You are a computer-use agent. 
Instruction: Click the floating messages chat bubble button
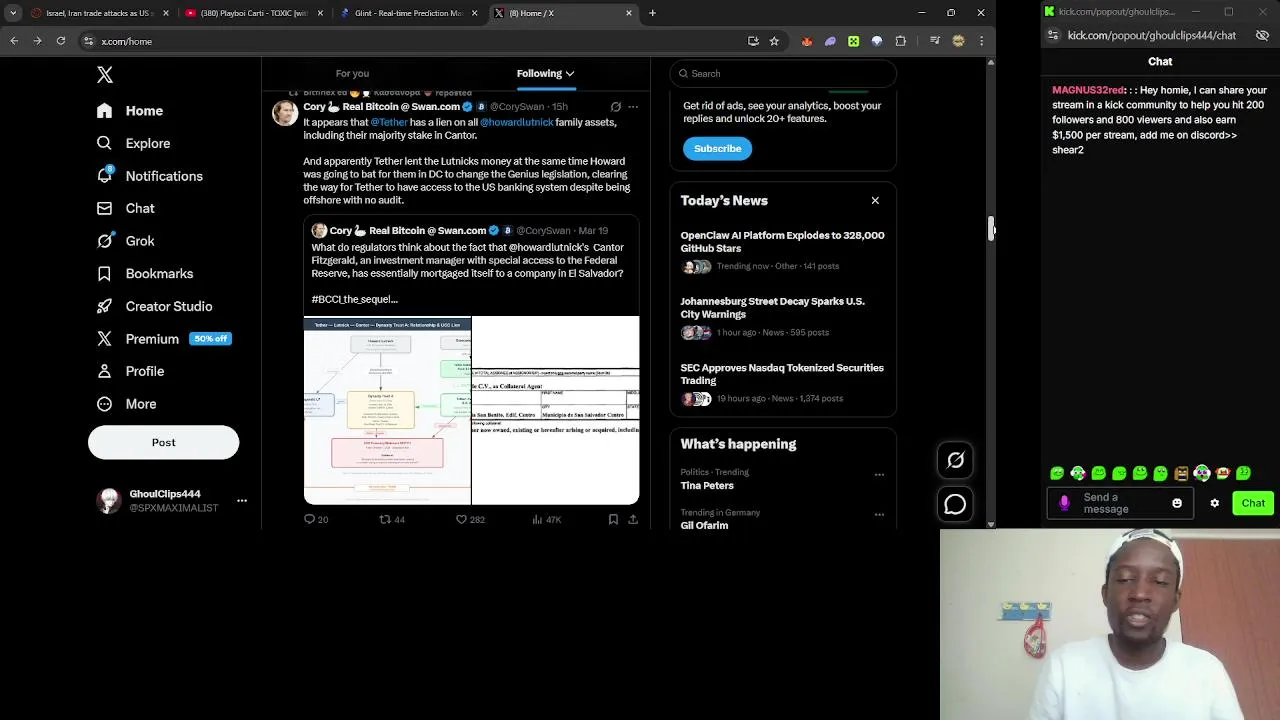(955, 505)
